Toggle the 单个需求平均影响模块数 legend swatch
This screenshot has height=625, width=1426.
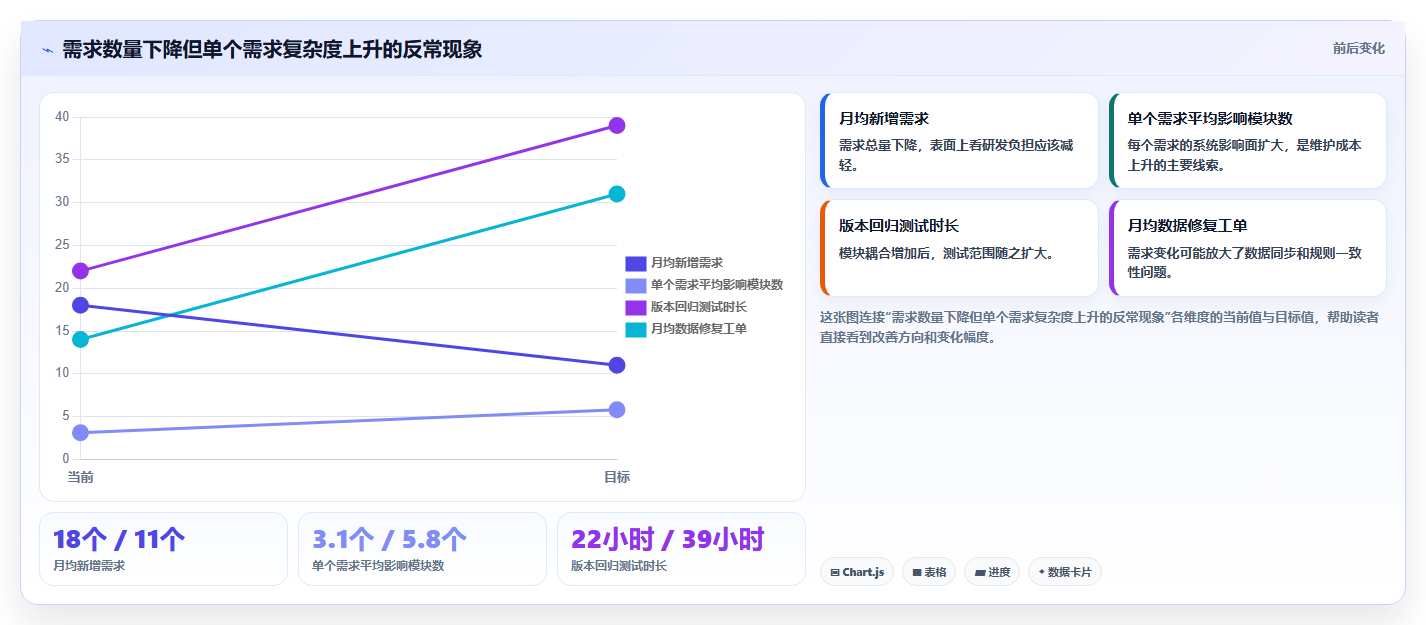[636, 285]
